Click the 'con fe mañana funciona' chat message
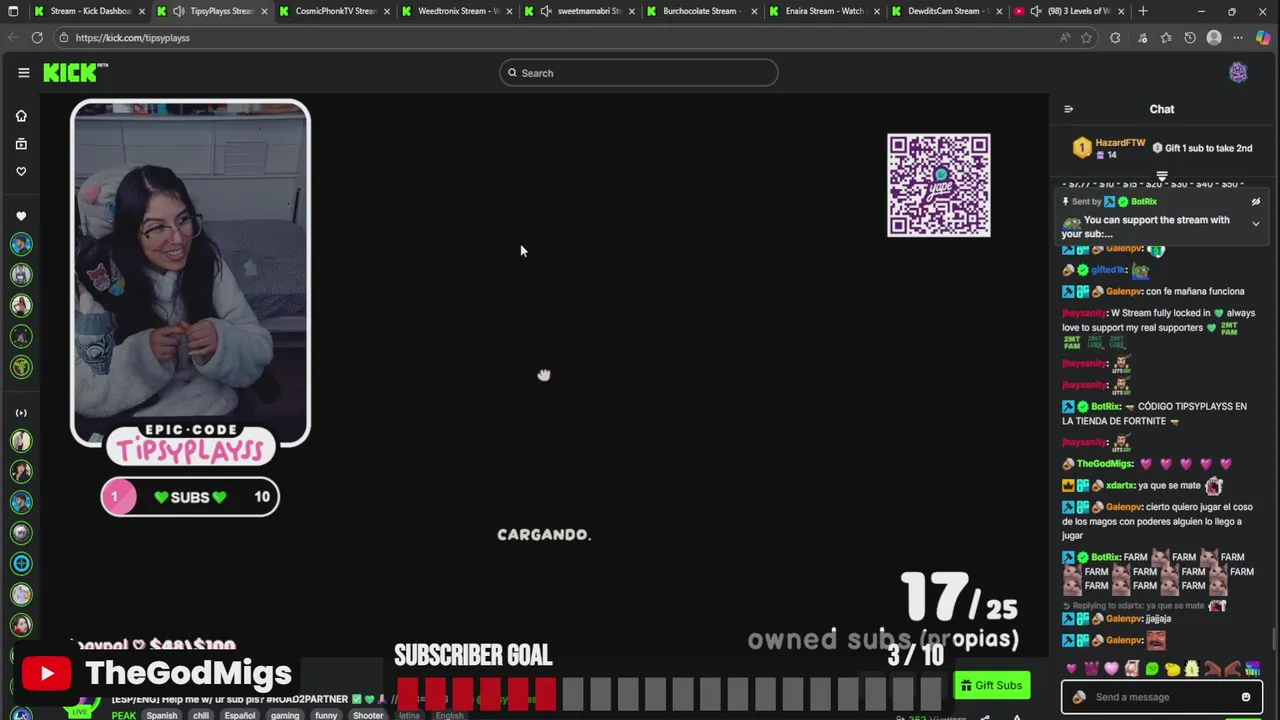Image resolution: width=1280 pixels, height=720 pixels. pos(1196,291)
